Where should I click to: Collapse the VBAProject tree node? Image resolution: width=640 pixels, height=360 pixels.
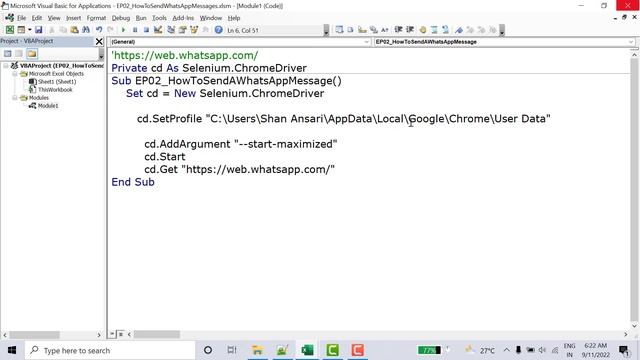point(6,65)
